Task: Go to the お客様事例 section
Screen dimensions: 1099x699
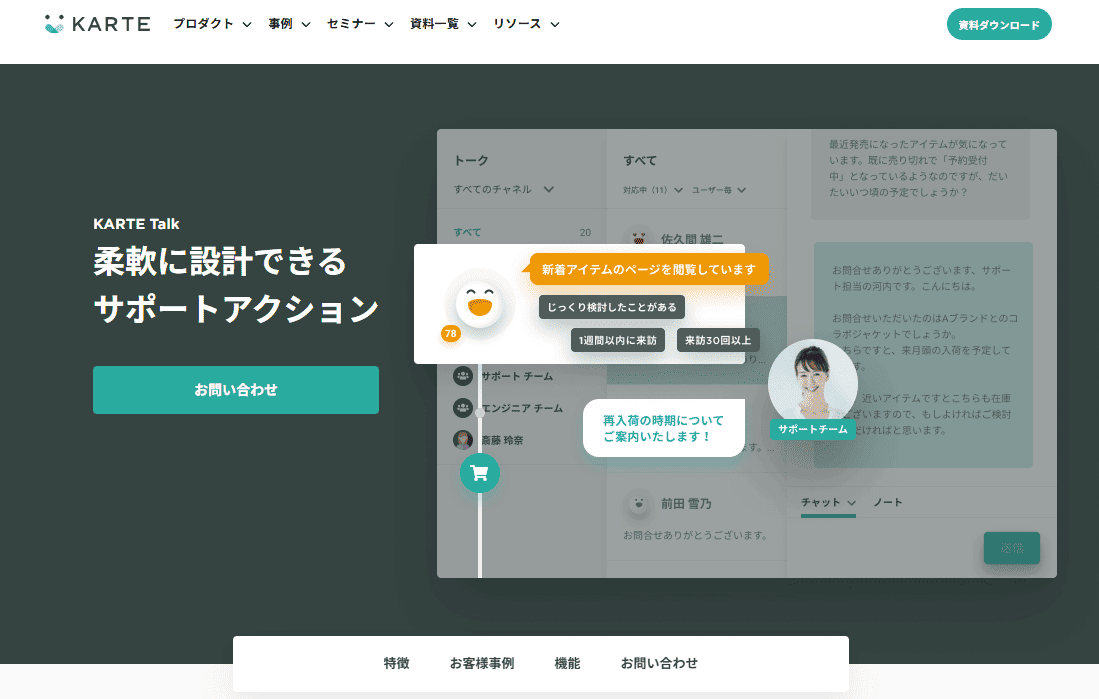Action: (482, 663)
